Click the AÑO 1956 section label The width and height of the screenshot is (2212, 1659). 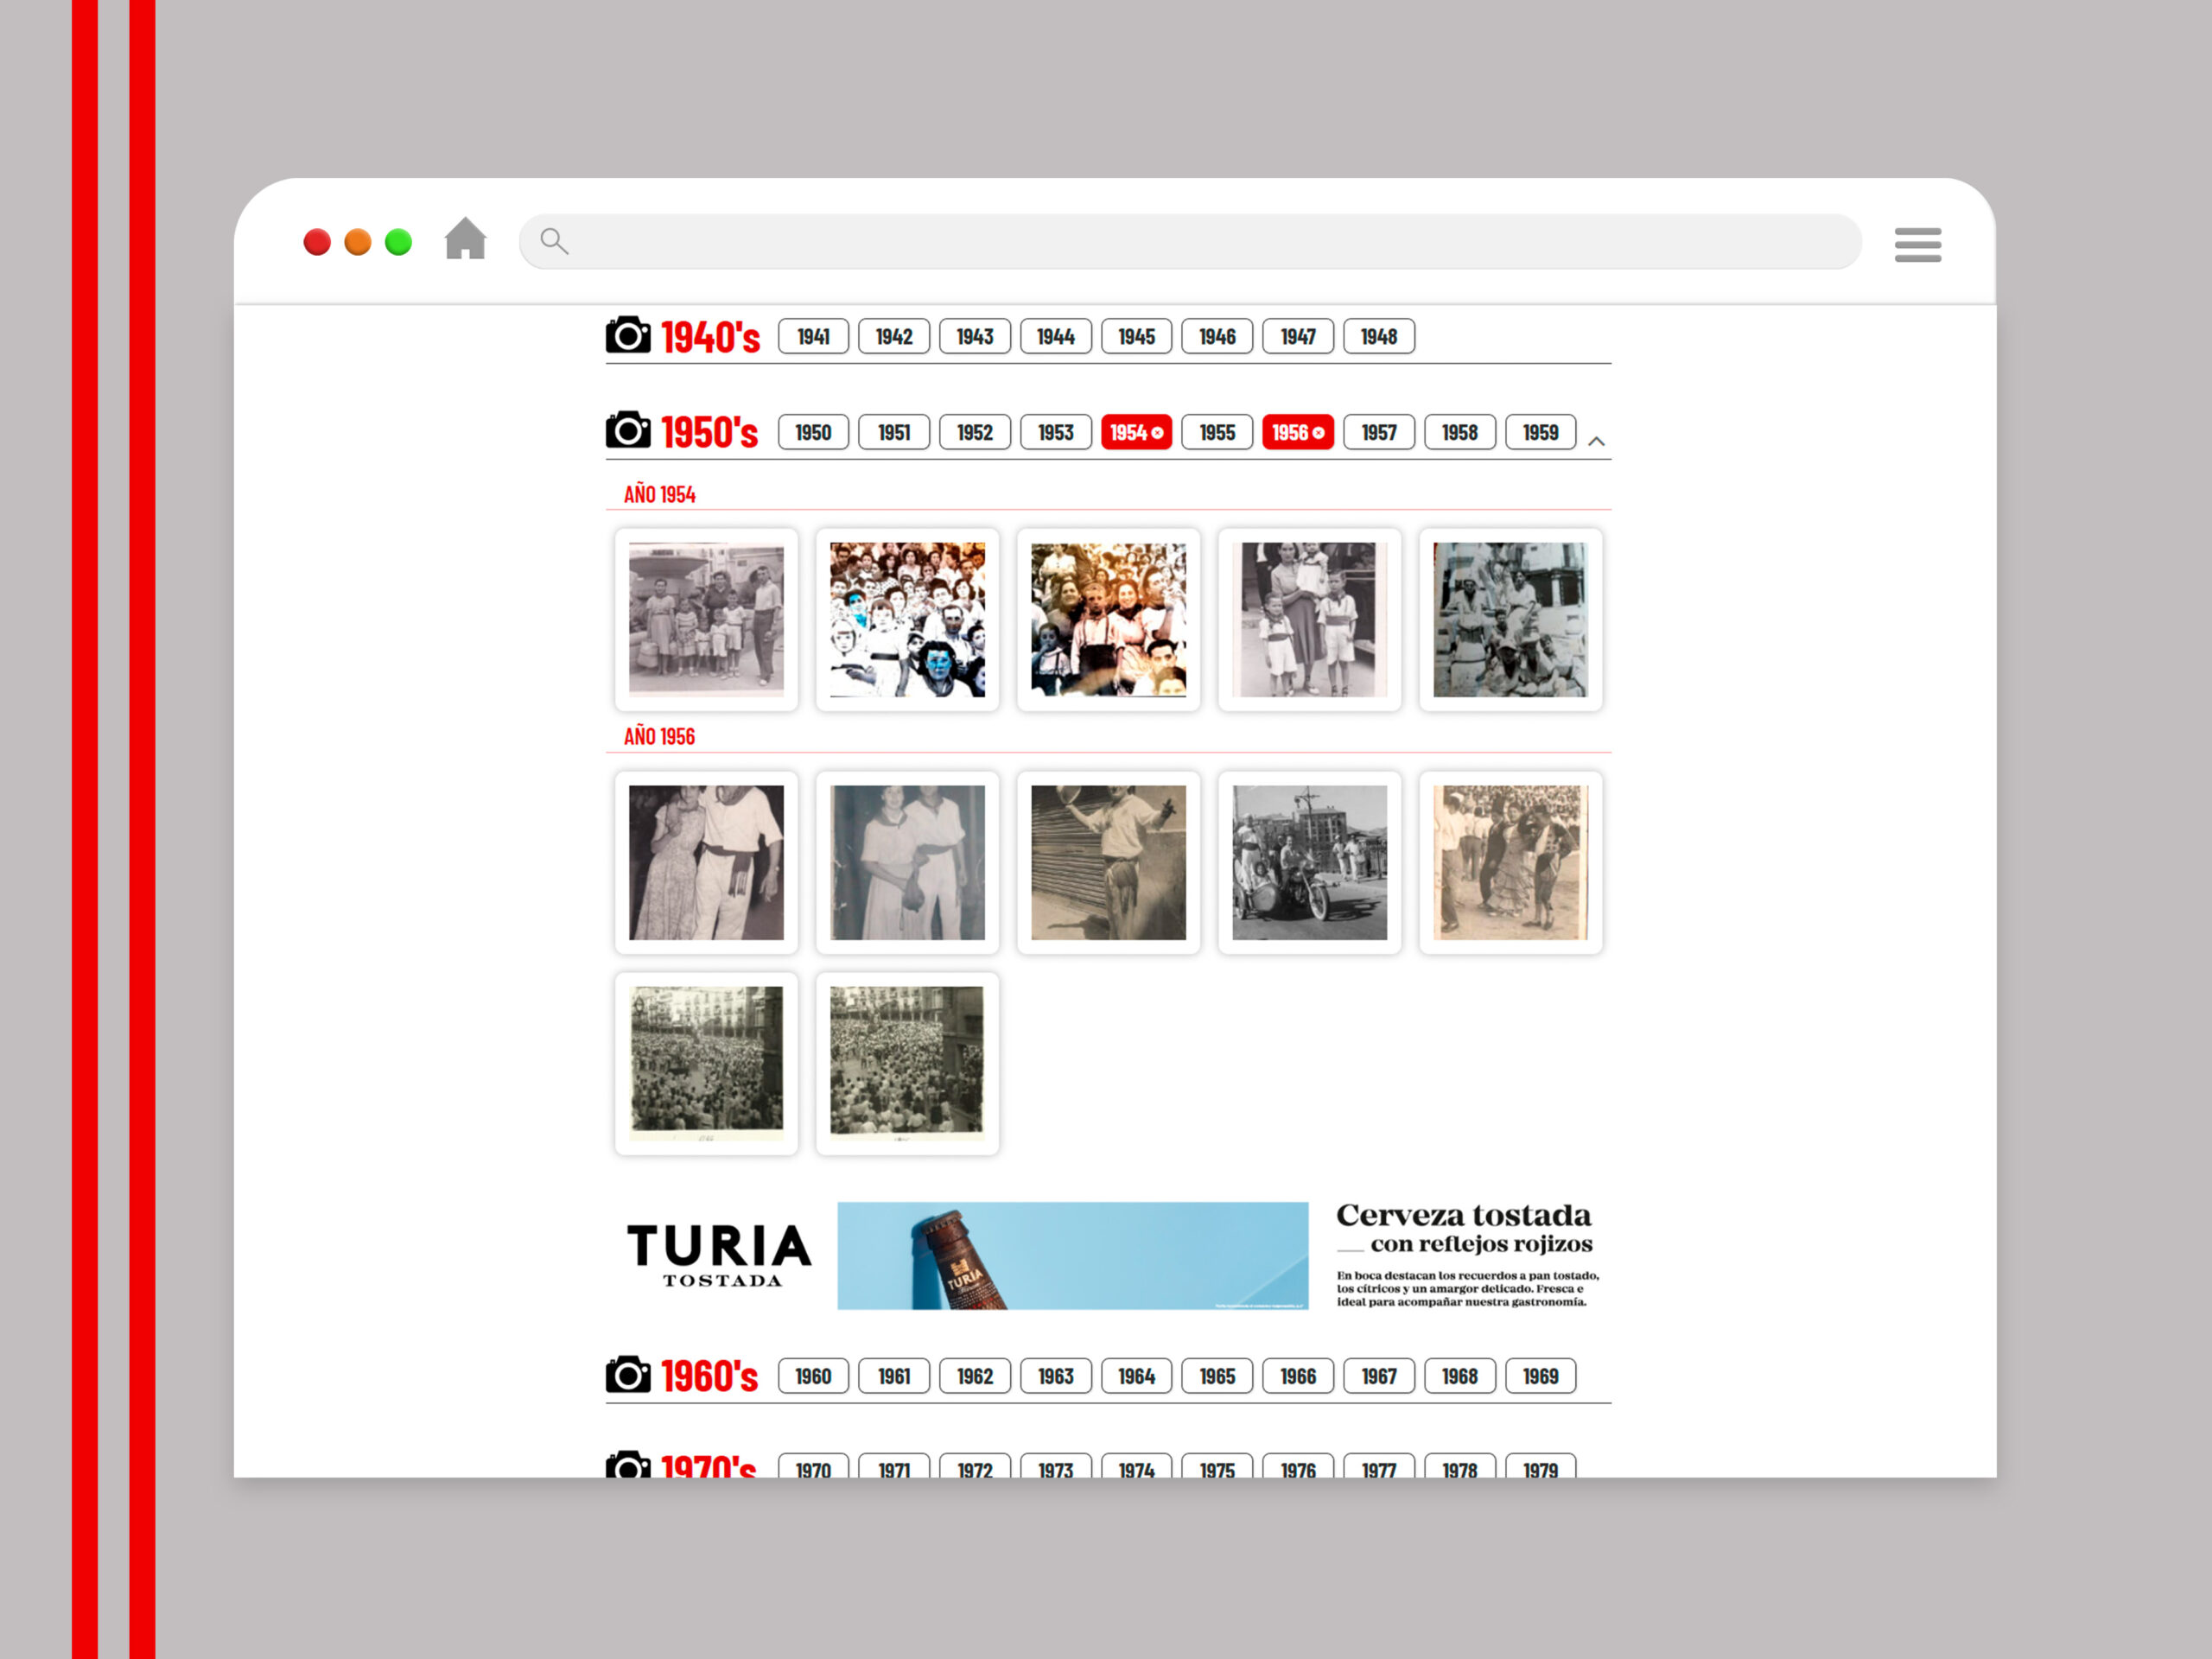coord(659,736)
